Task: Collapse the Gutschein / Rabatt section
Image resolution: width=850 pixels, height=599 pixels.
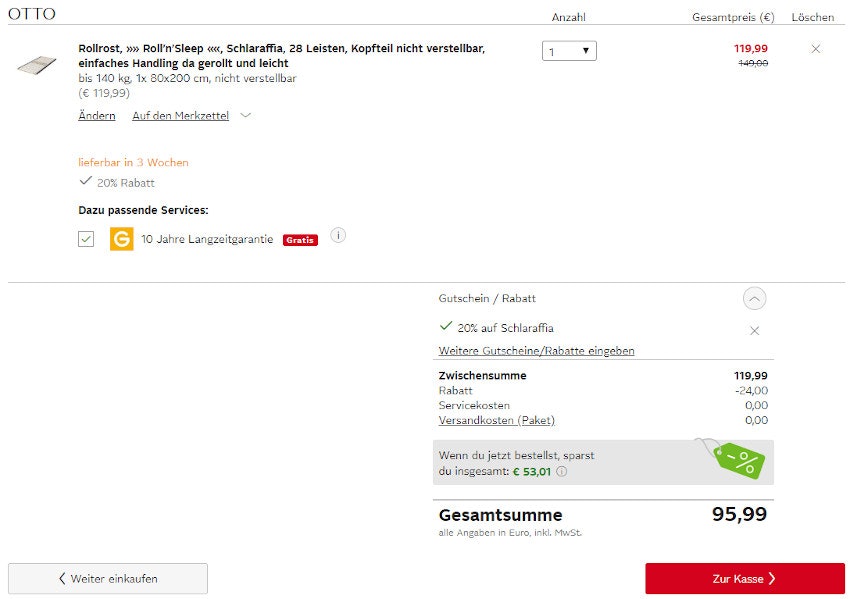Action: coord(754,298)
